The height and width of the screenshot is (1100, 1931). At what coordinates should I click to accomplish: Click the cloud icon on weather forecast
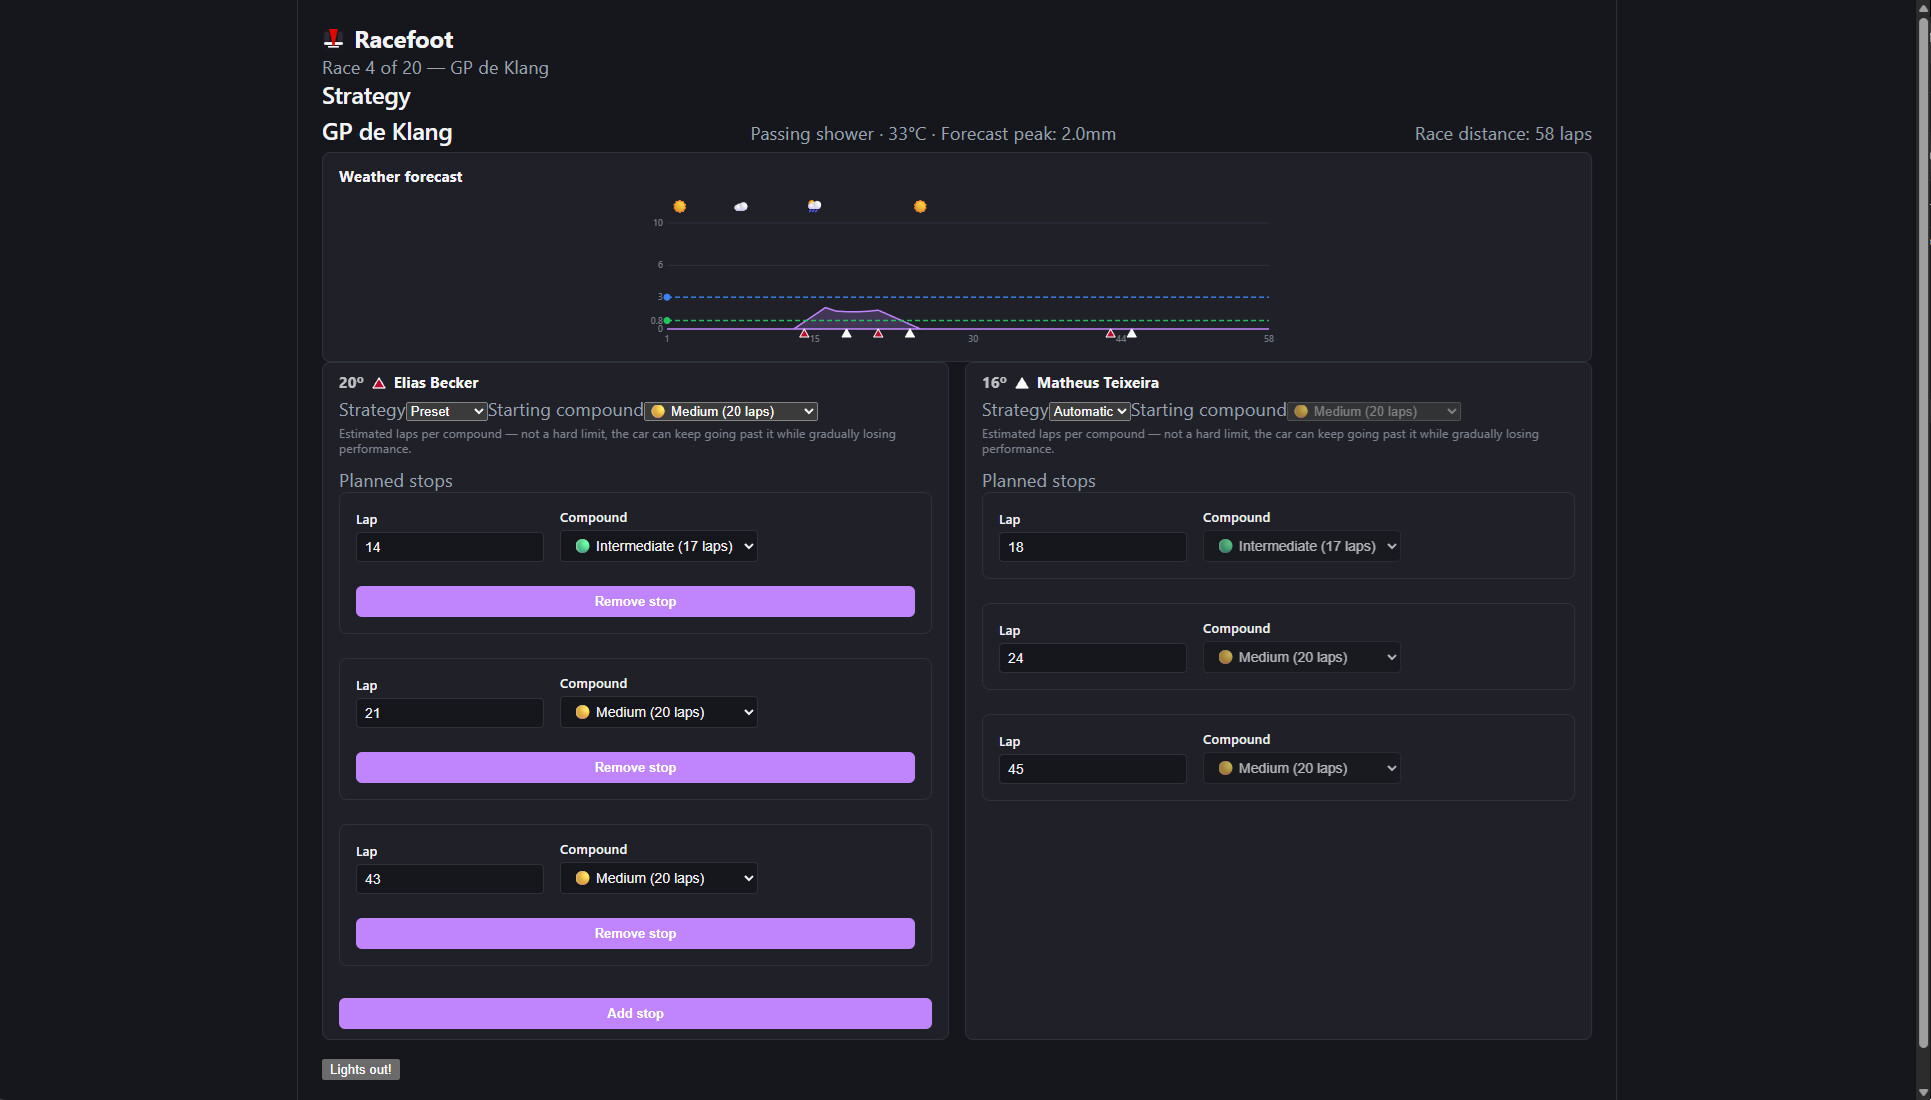[x=741, y=206]
